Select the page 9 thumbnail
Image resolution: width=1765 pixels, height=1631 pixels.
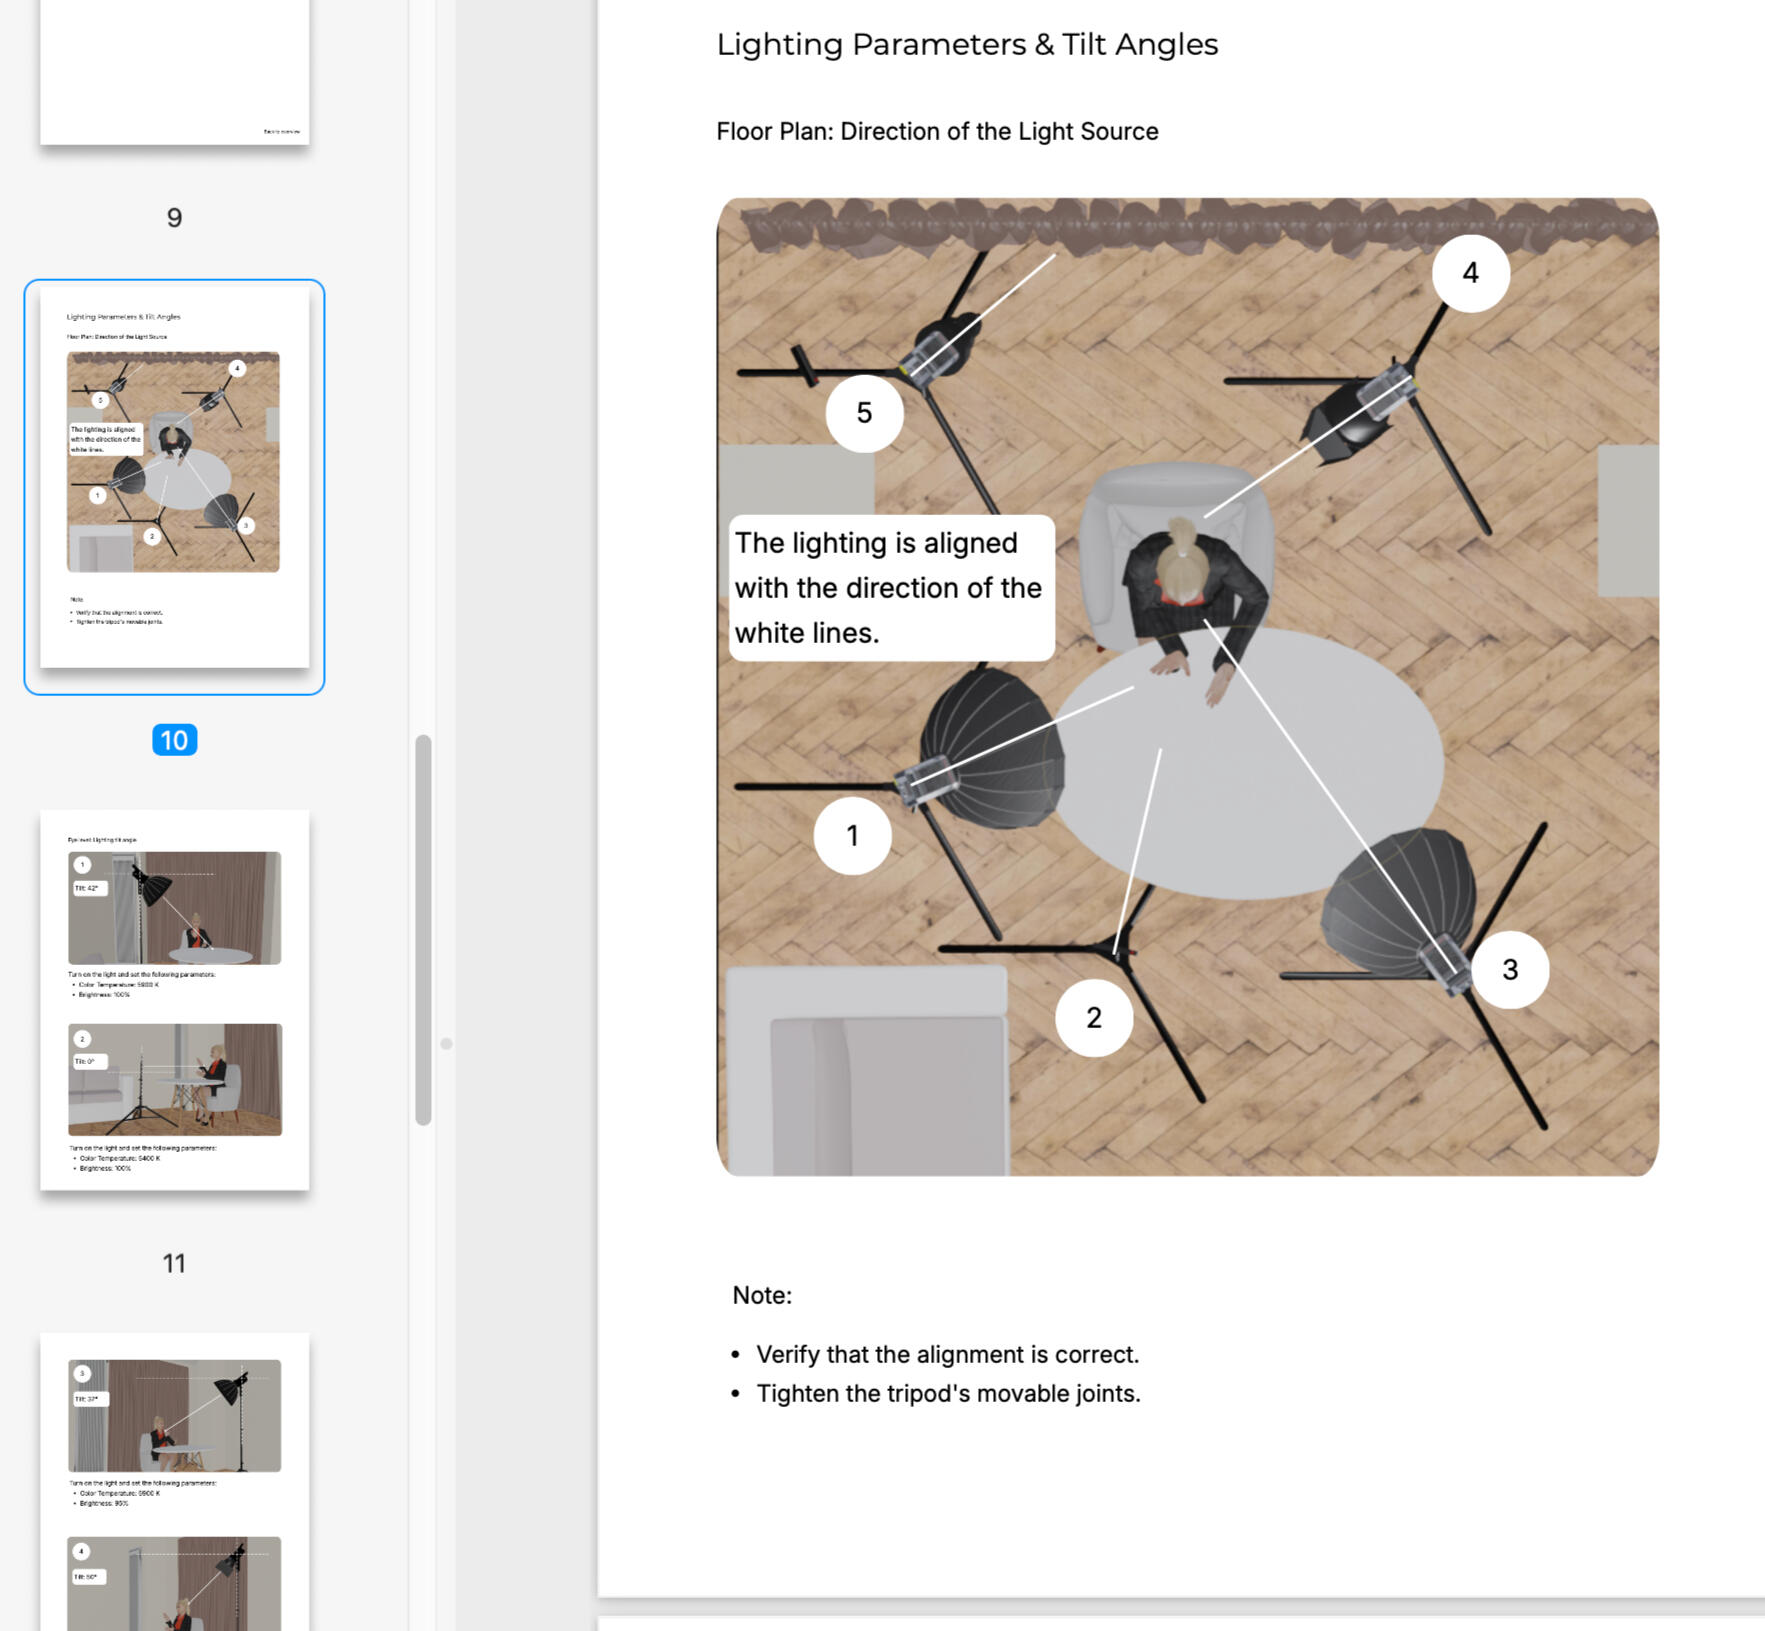pos(174,70)
